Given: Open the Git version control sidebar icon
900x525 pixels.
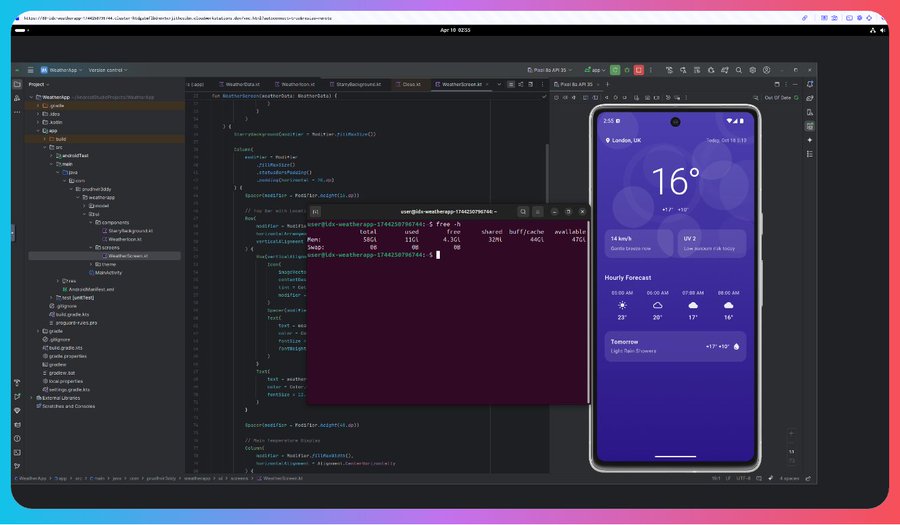Looking at the screenshot, I should pos(17,466).
